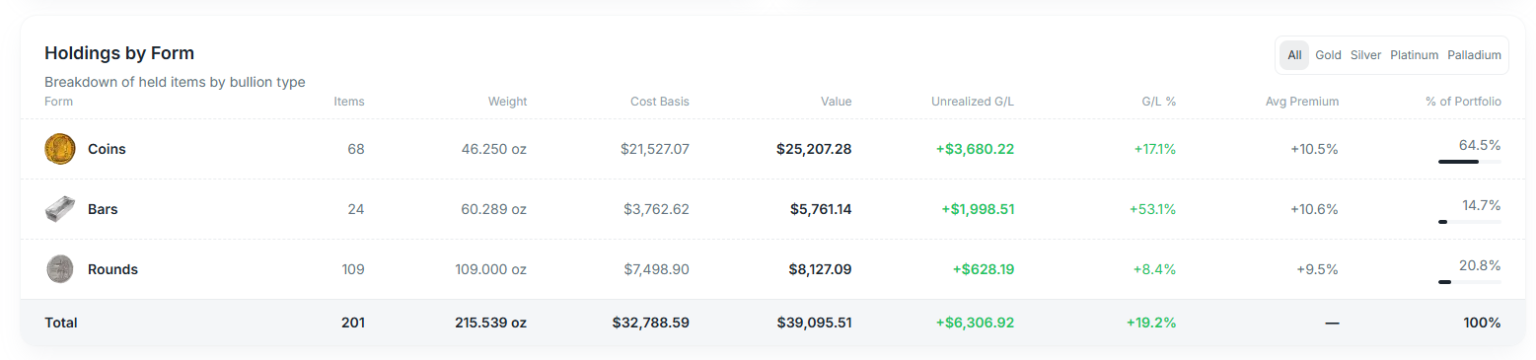The height and width of the screenshot is (360, 1536).
Task: Click the Total row label
Action: 61,323
